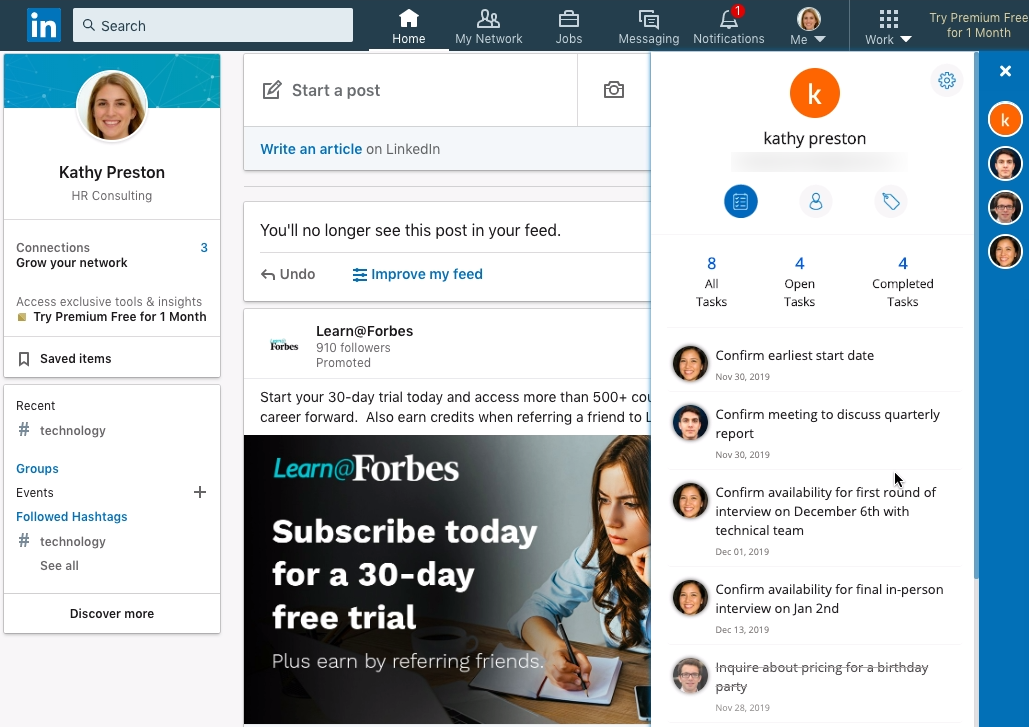
Task: Select the last woman contact in the right strip
Action: pyautogui.click(x=1005, y=251)
